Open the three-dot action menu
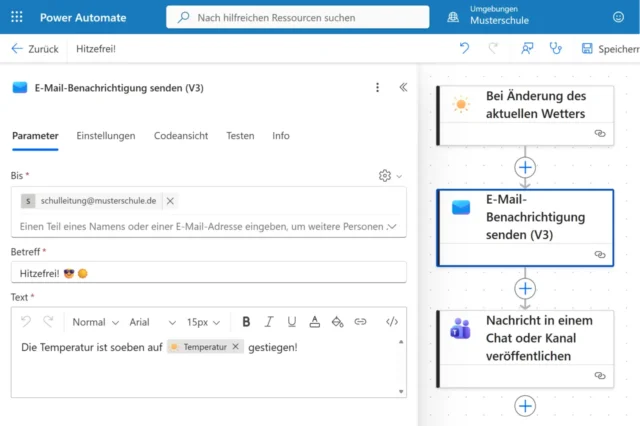The width and height of the screenshot is (640, 426). coord(378,87)
